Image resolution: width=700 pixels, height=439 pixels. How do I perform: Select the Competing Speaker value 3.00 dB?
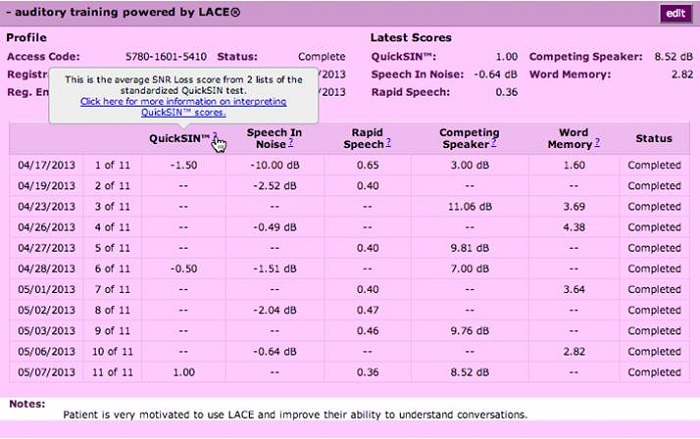(469, 165)
